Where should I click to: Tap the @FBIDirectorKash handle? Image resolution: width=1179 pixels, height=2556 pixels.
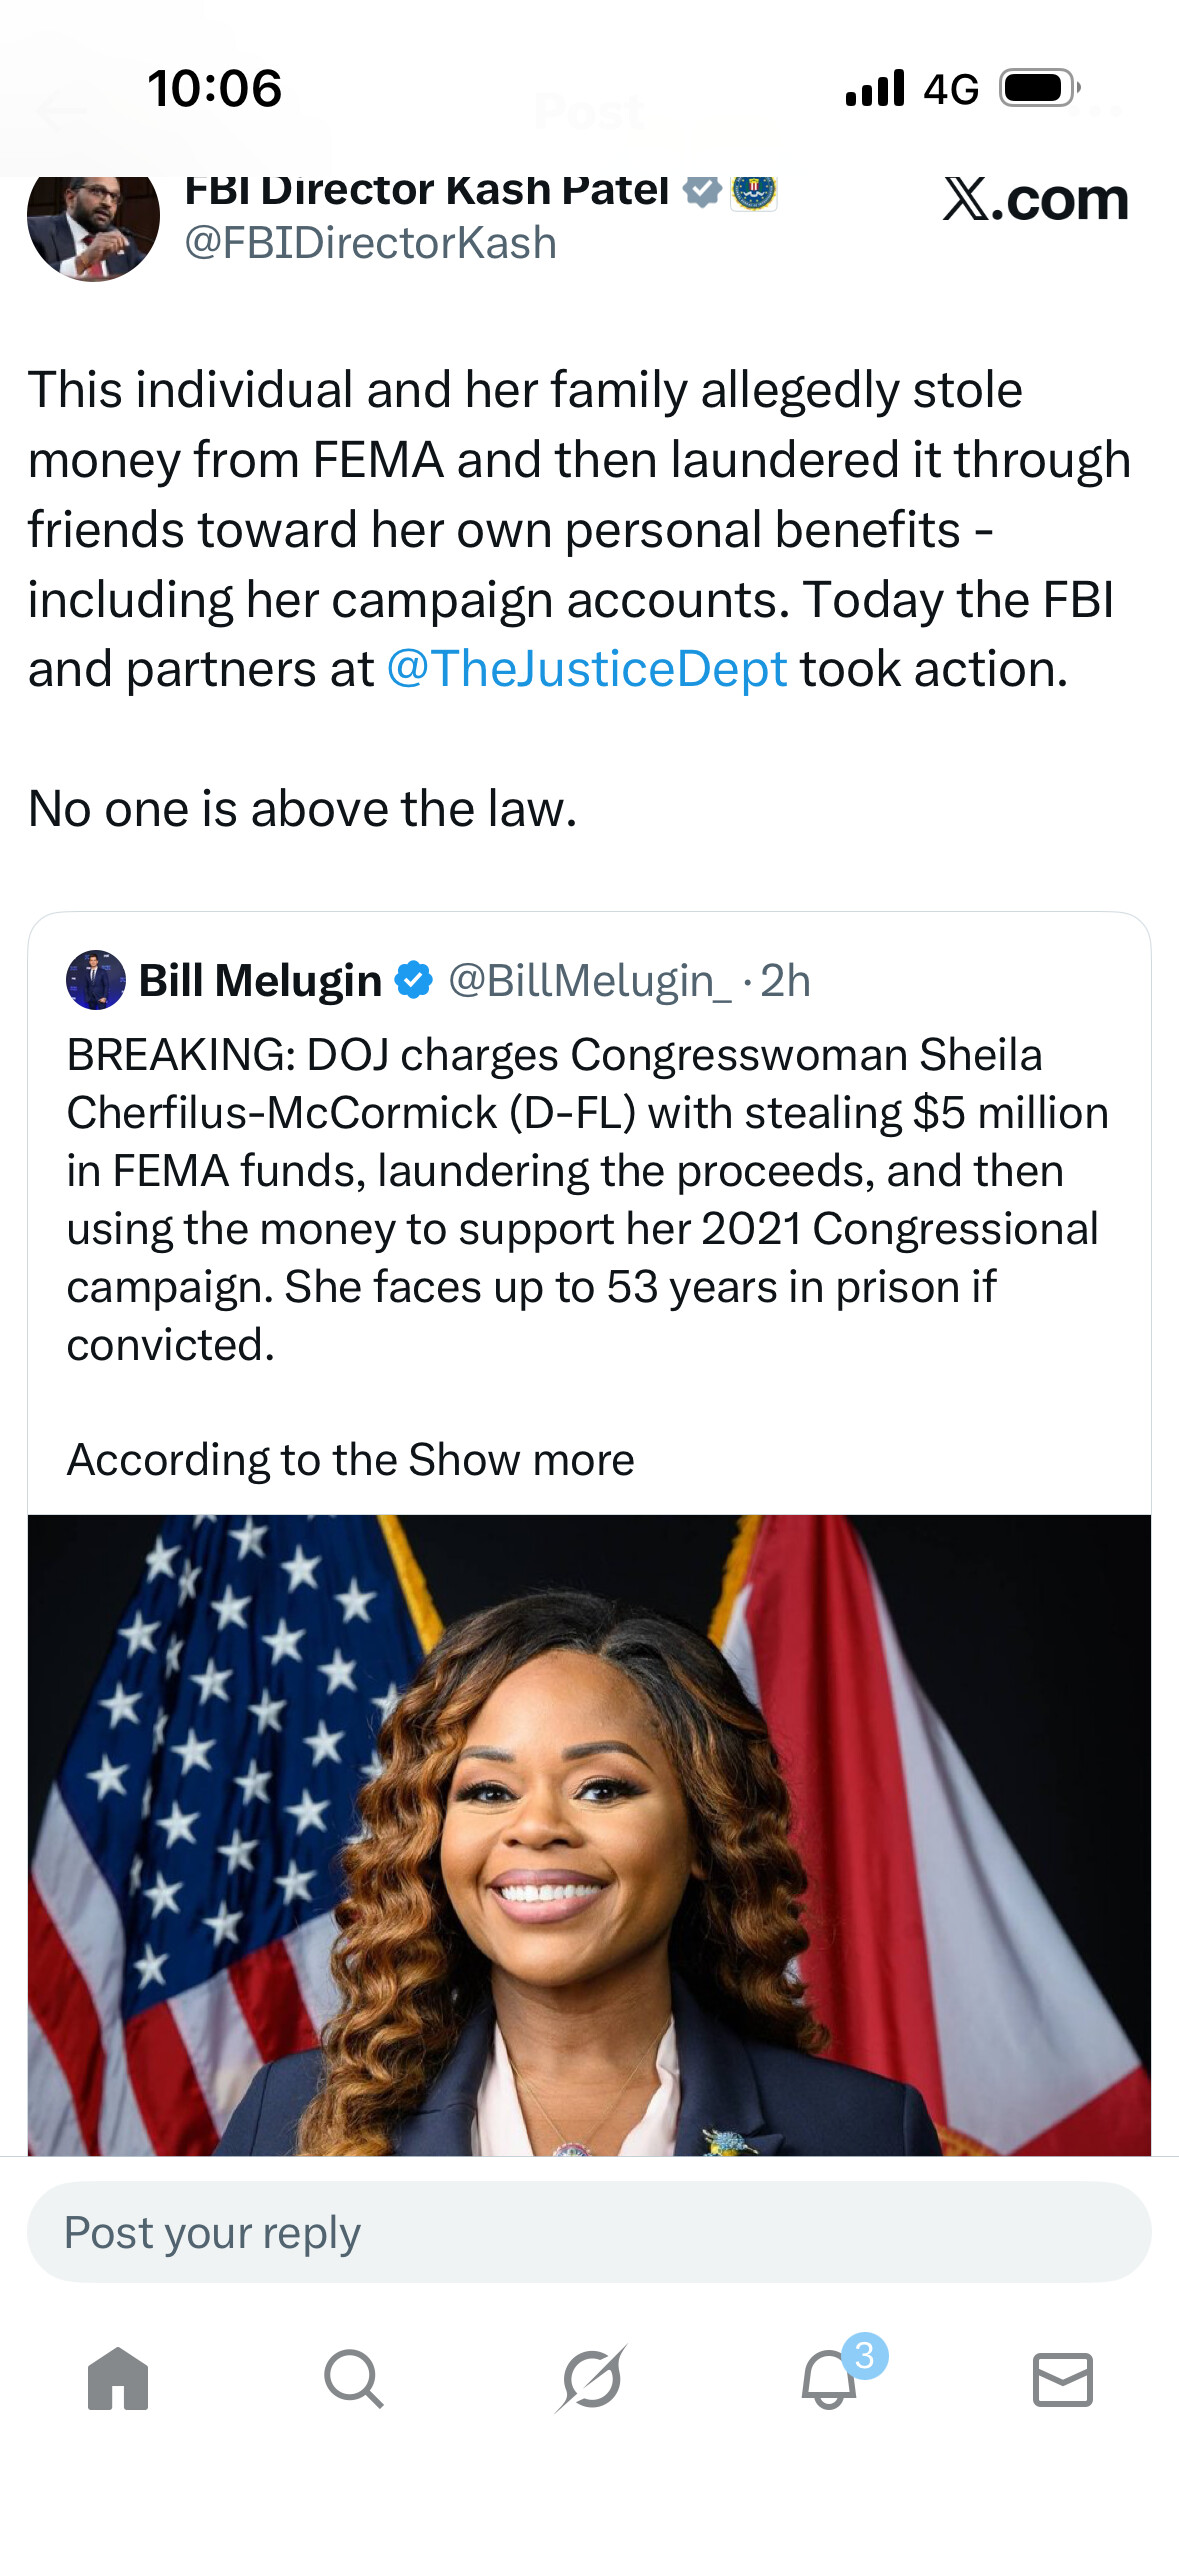pos(370,243)
